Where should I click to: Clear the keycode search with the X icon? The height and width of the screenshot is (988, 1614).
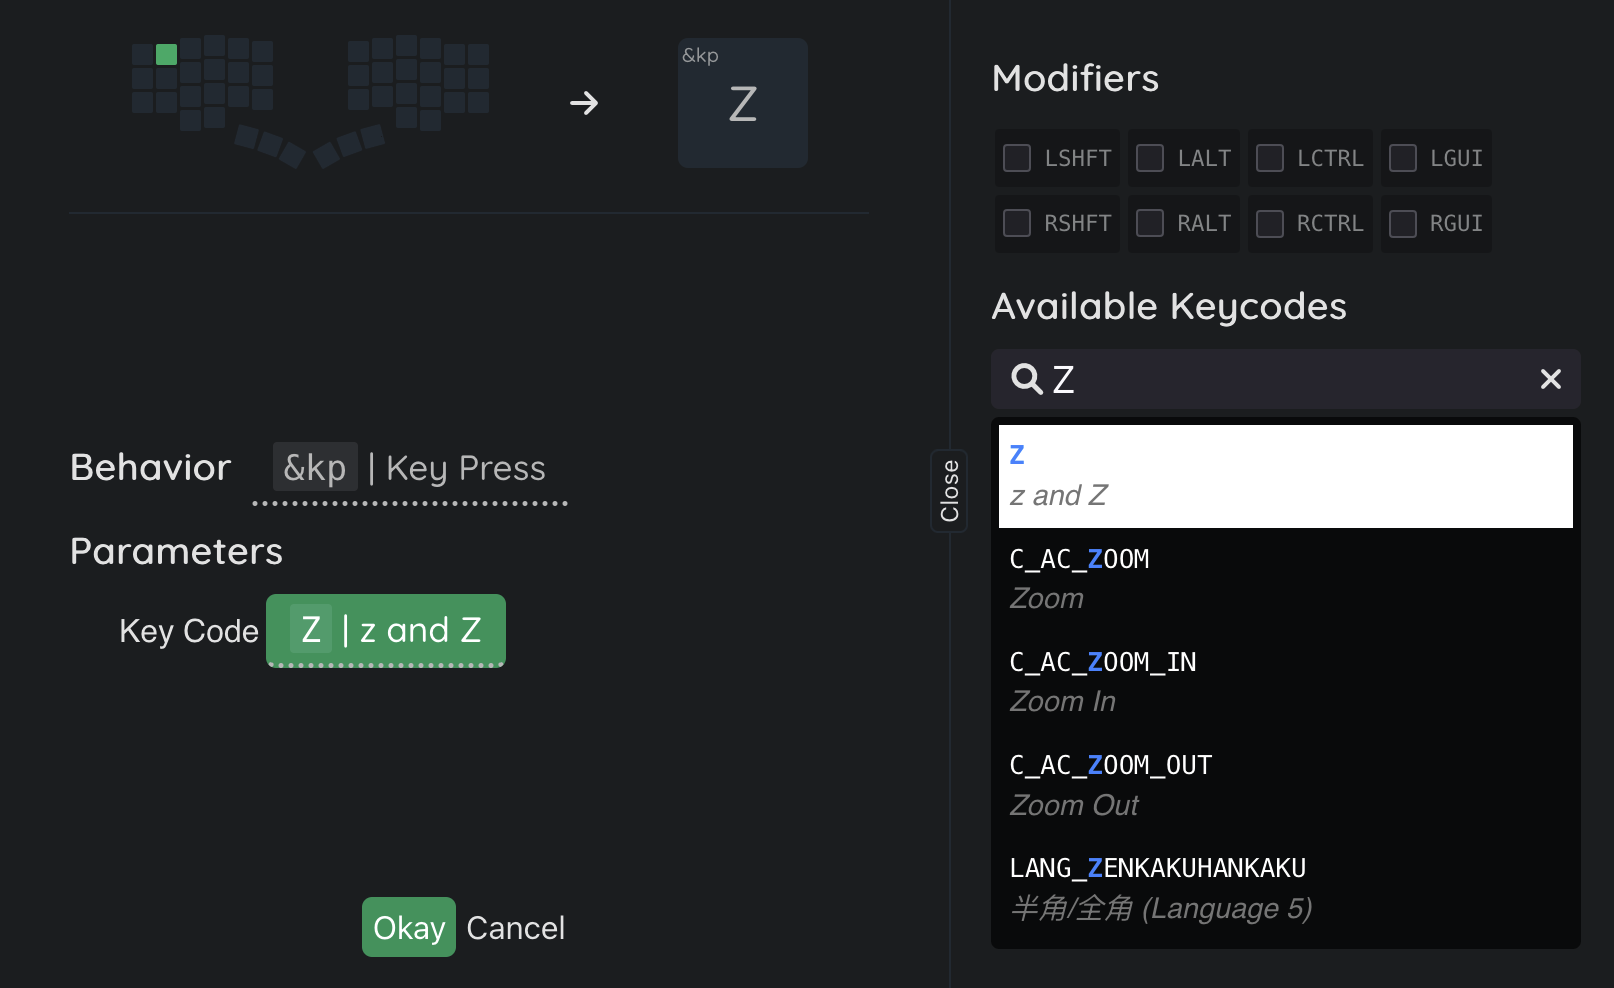coord(1550,379)
